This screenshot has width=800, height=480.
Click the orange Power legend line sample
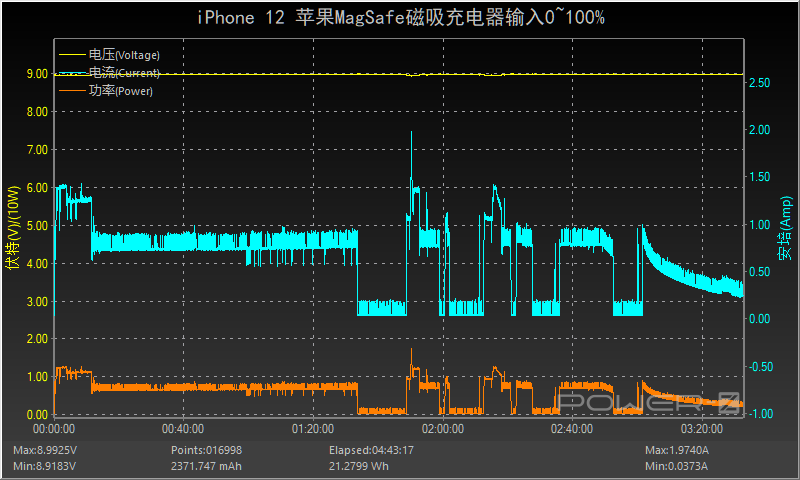click(72, 91)
